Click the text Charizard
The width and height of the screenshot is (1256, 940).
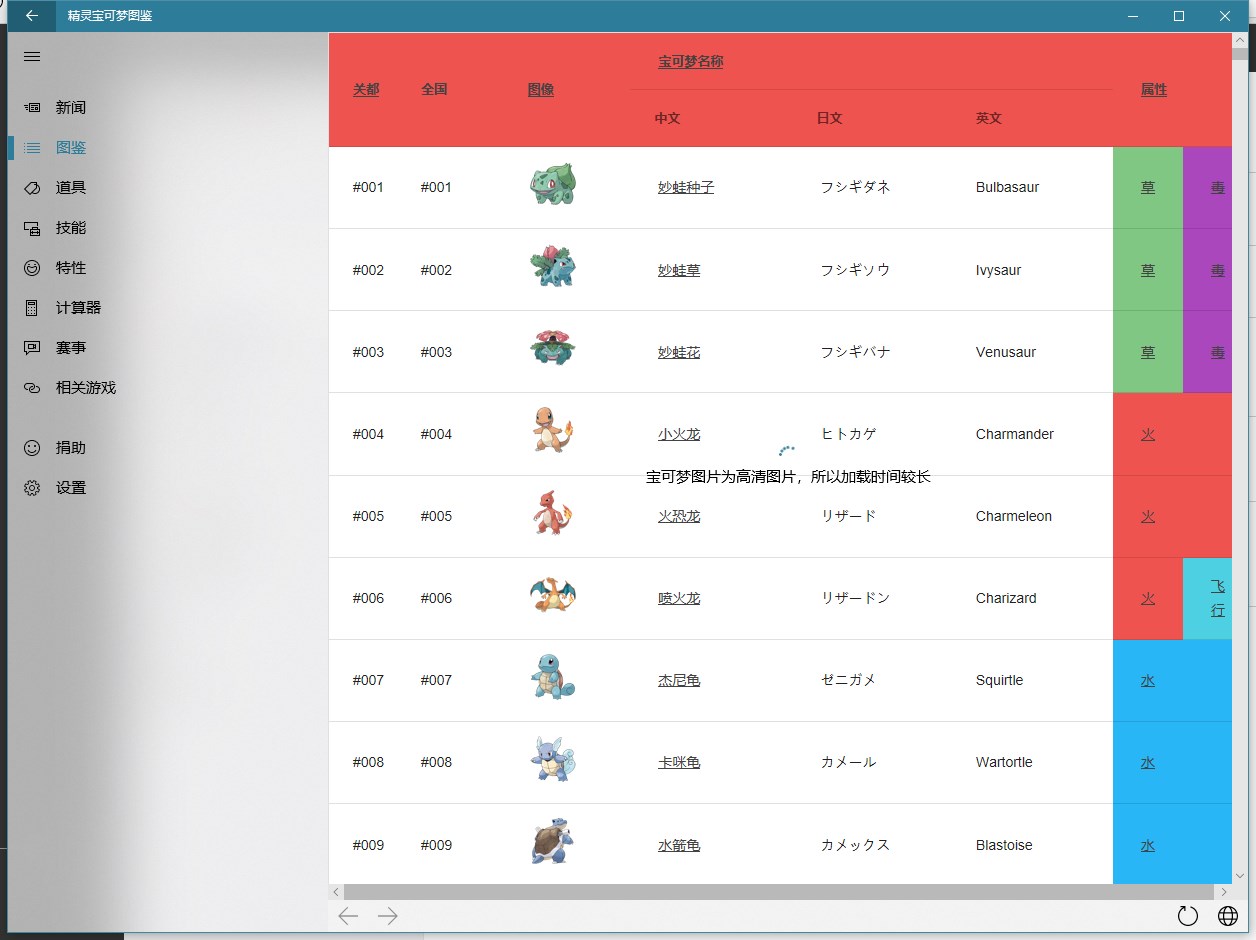1006,598
